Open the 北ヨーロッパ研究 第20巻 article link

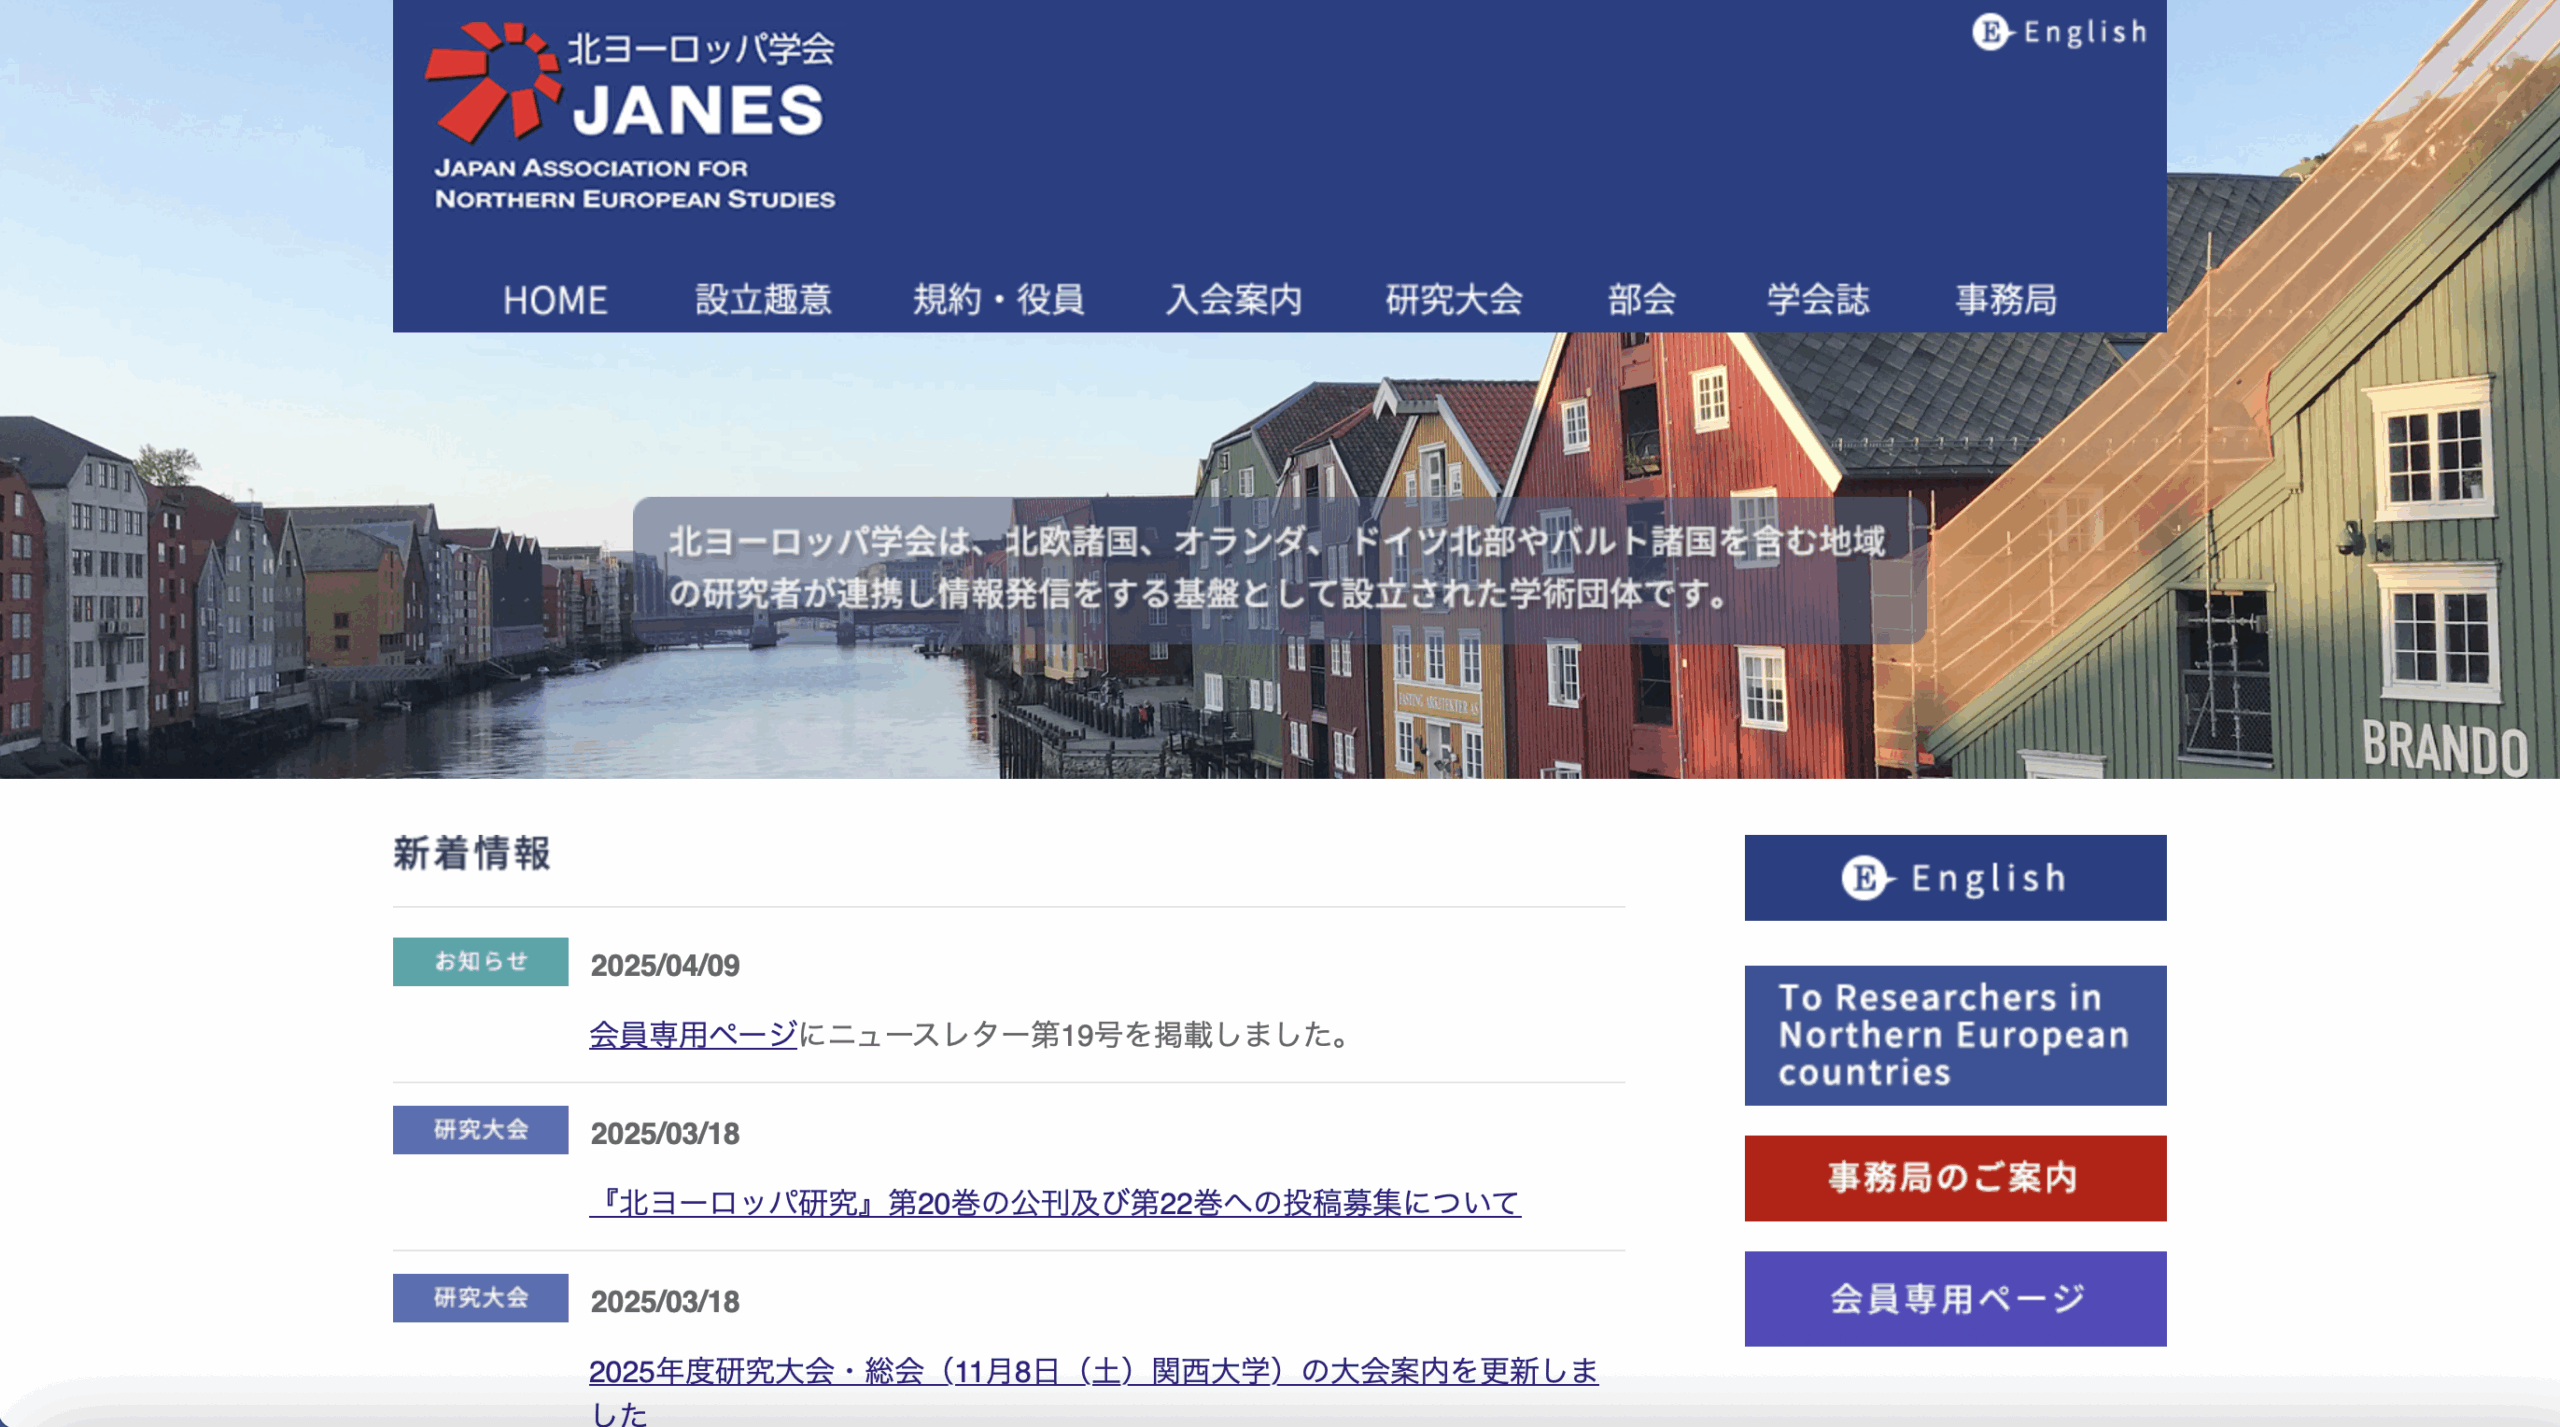point(1055,1202)
